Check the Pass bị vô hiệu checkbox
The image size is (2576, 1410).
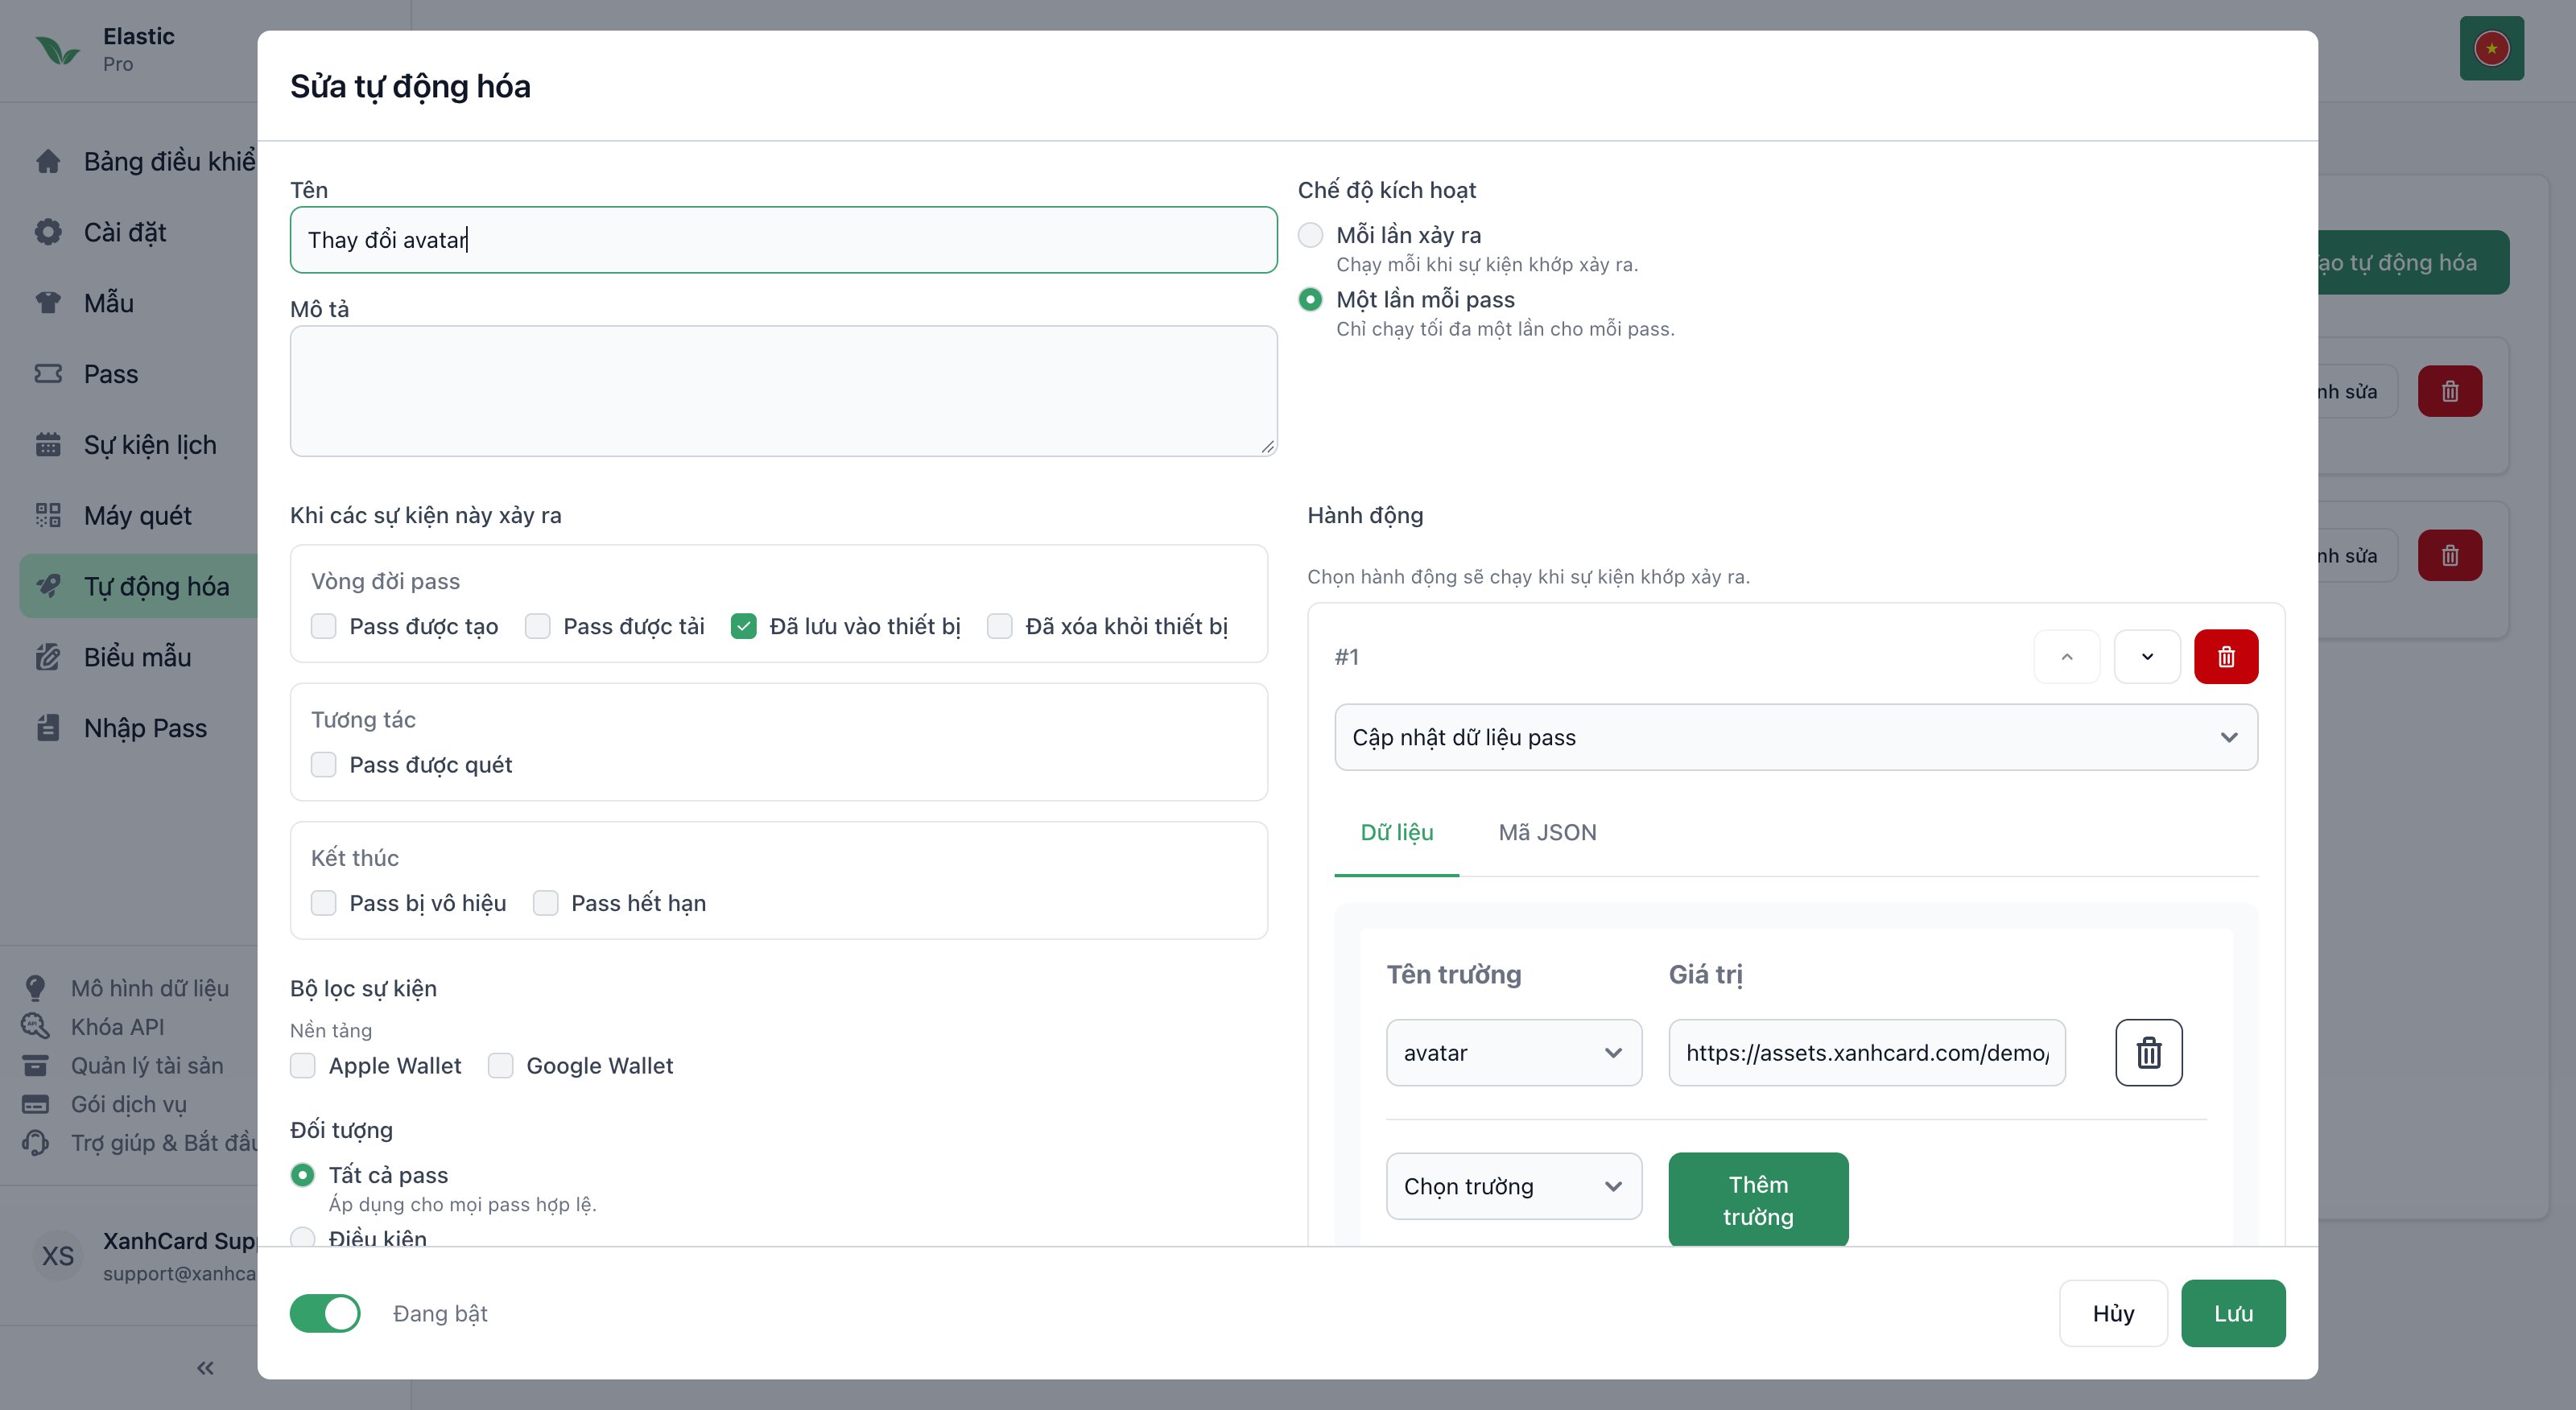point(323,903)
